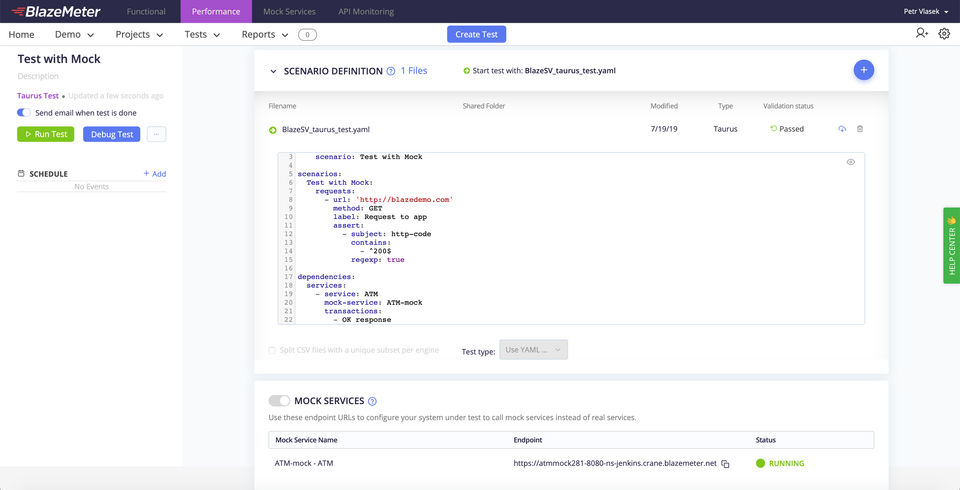The height and width of the screenshot is (490, 960).
Task: Open the Reports dropdown menu
Action: tap(264, 34)
